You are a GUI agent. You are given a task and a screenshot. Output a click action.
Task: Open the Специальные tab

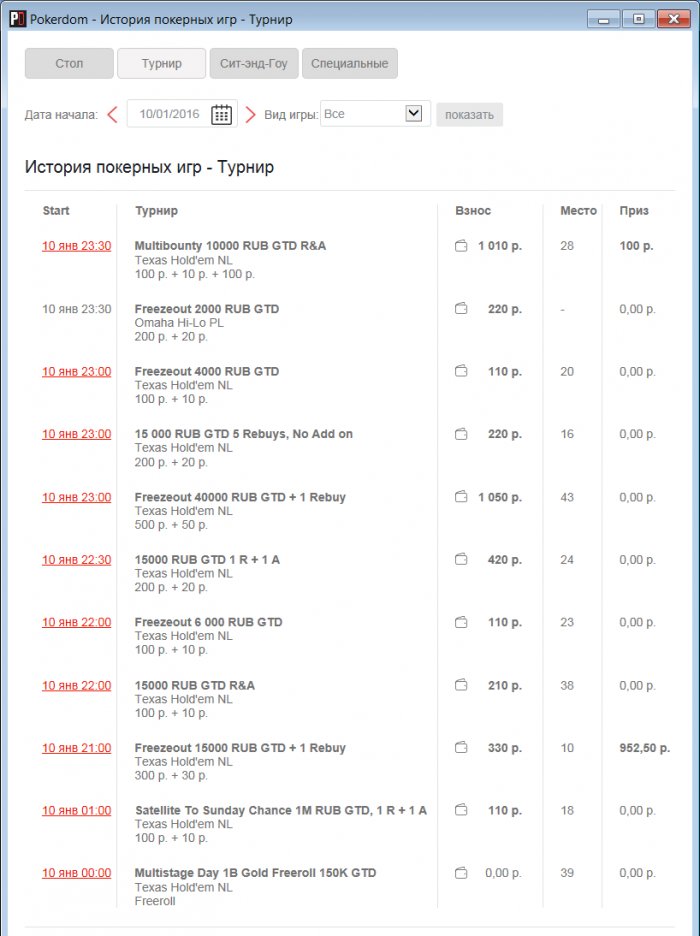pos(349,63)
